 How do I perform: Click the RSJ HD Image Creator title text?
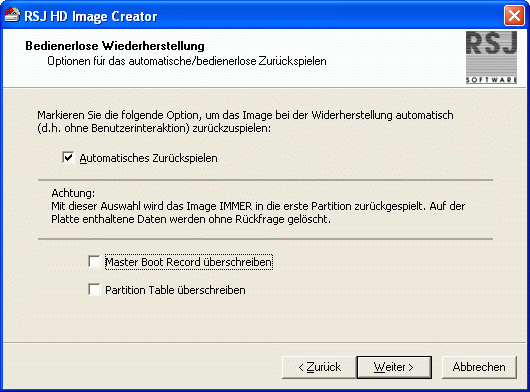[91, 16]
